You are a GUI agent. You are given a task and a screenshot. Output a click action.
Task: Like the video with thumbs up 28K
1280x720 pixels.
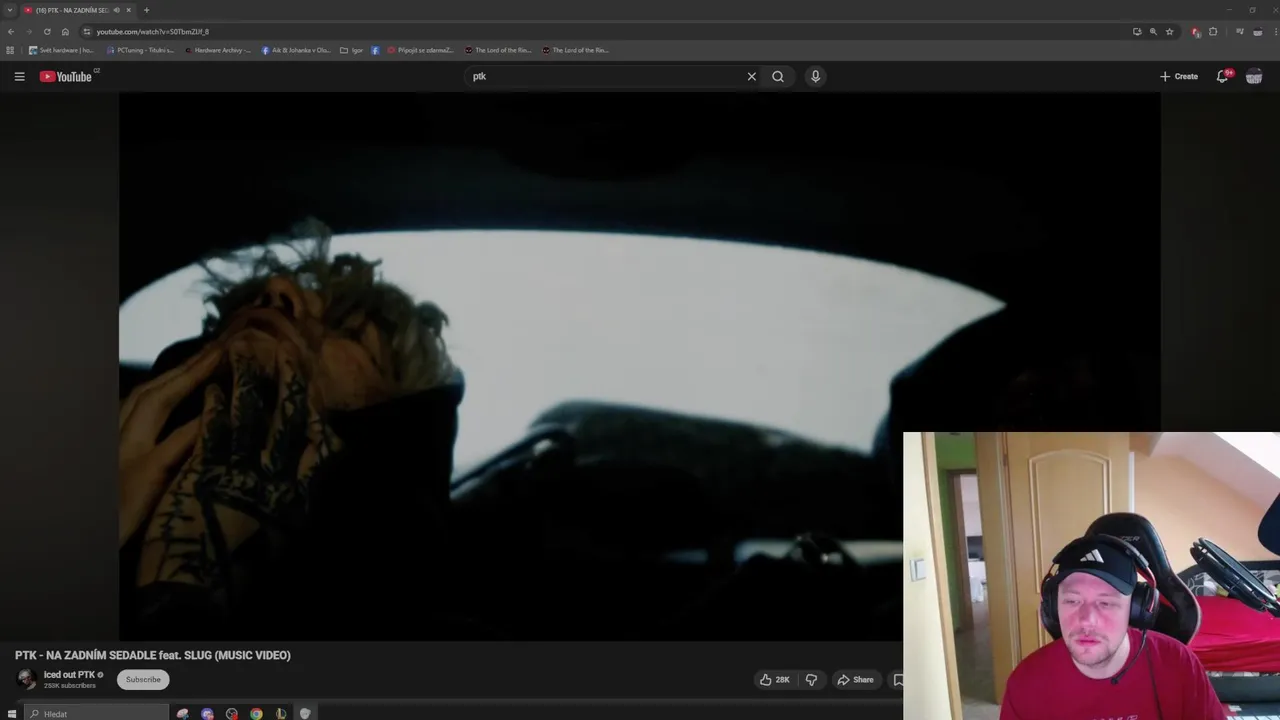coord(775,680)
